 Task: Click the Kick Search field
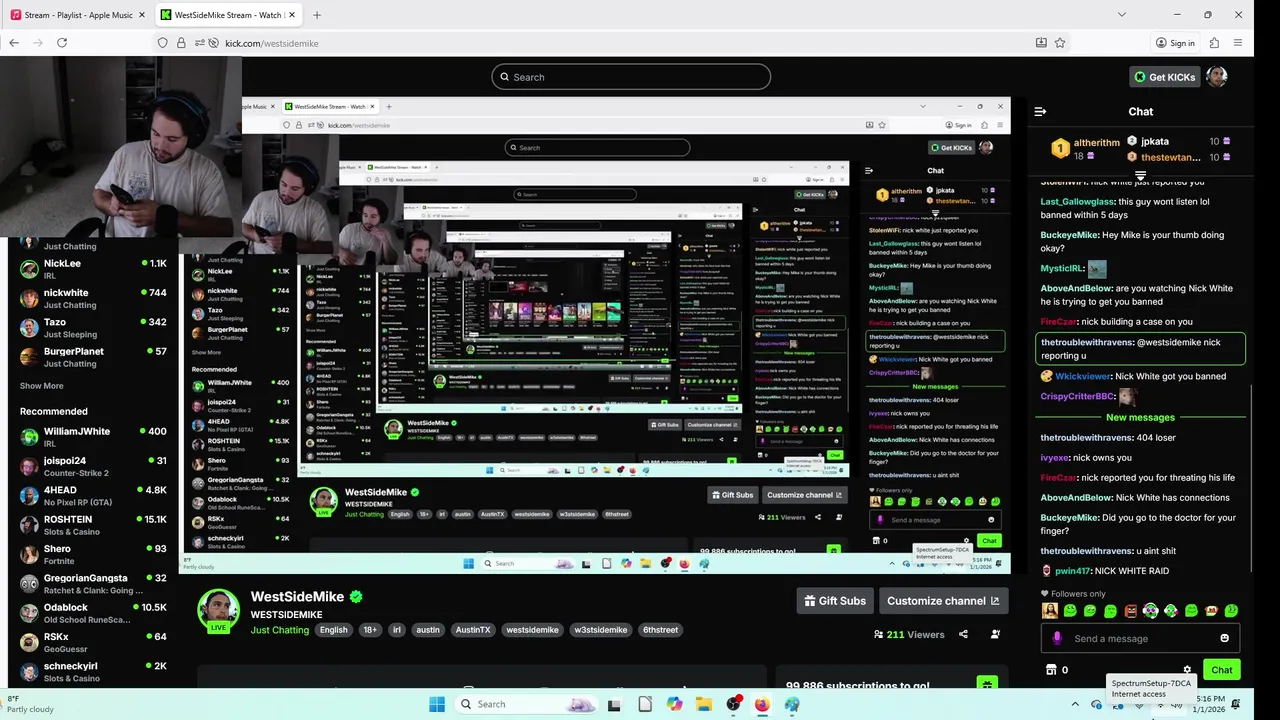(631, 77)
